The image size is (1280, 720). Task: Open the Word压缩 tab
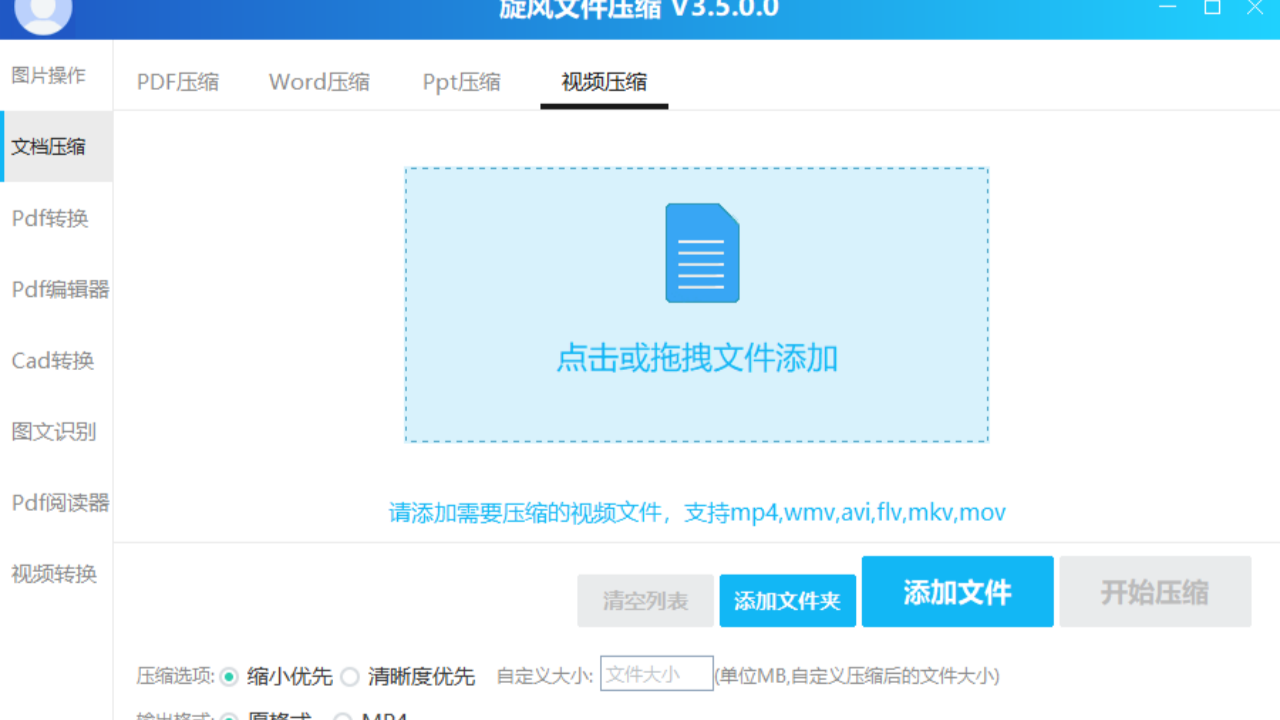coord(319,82)
